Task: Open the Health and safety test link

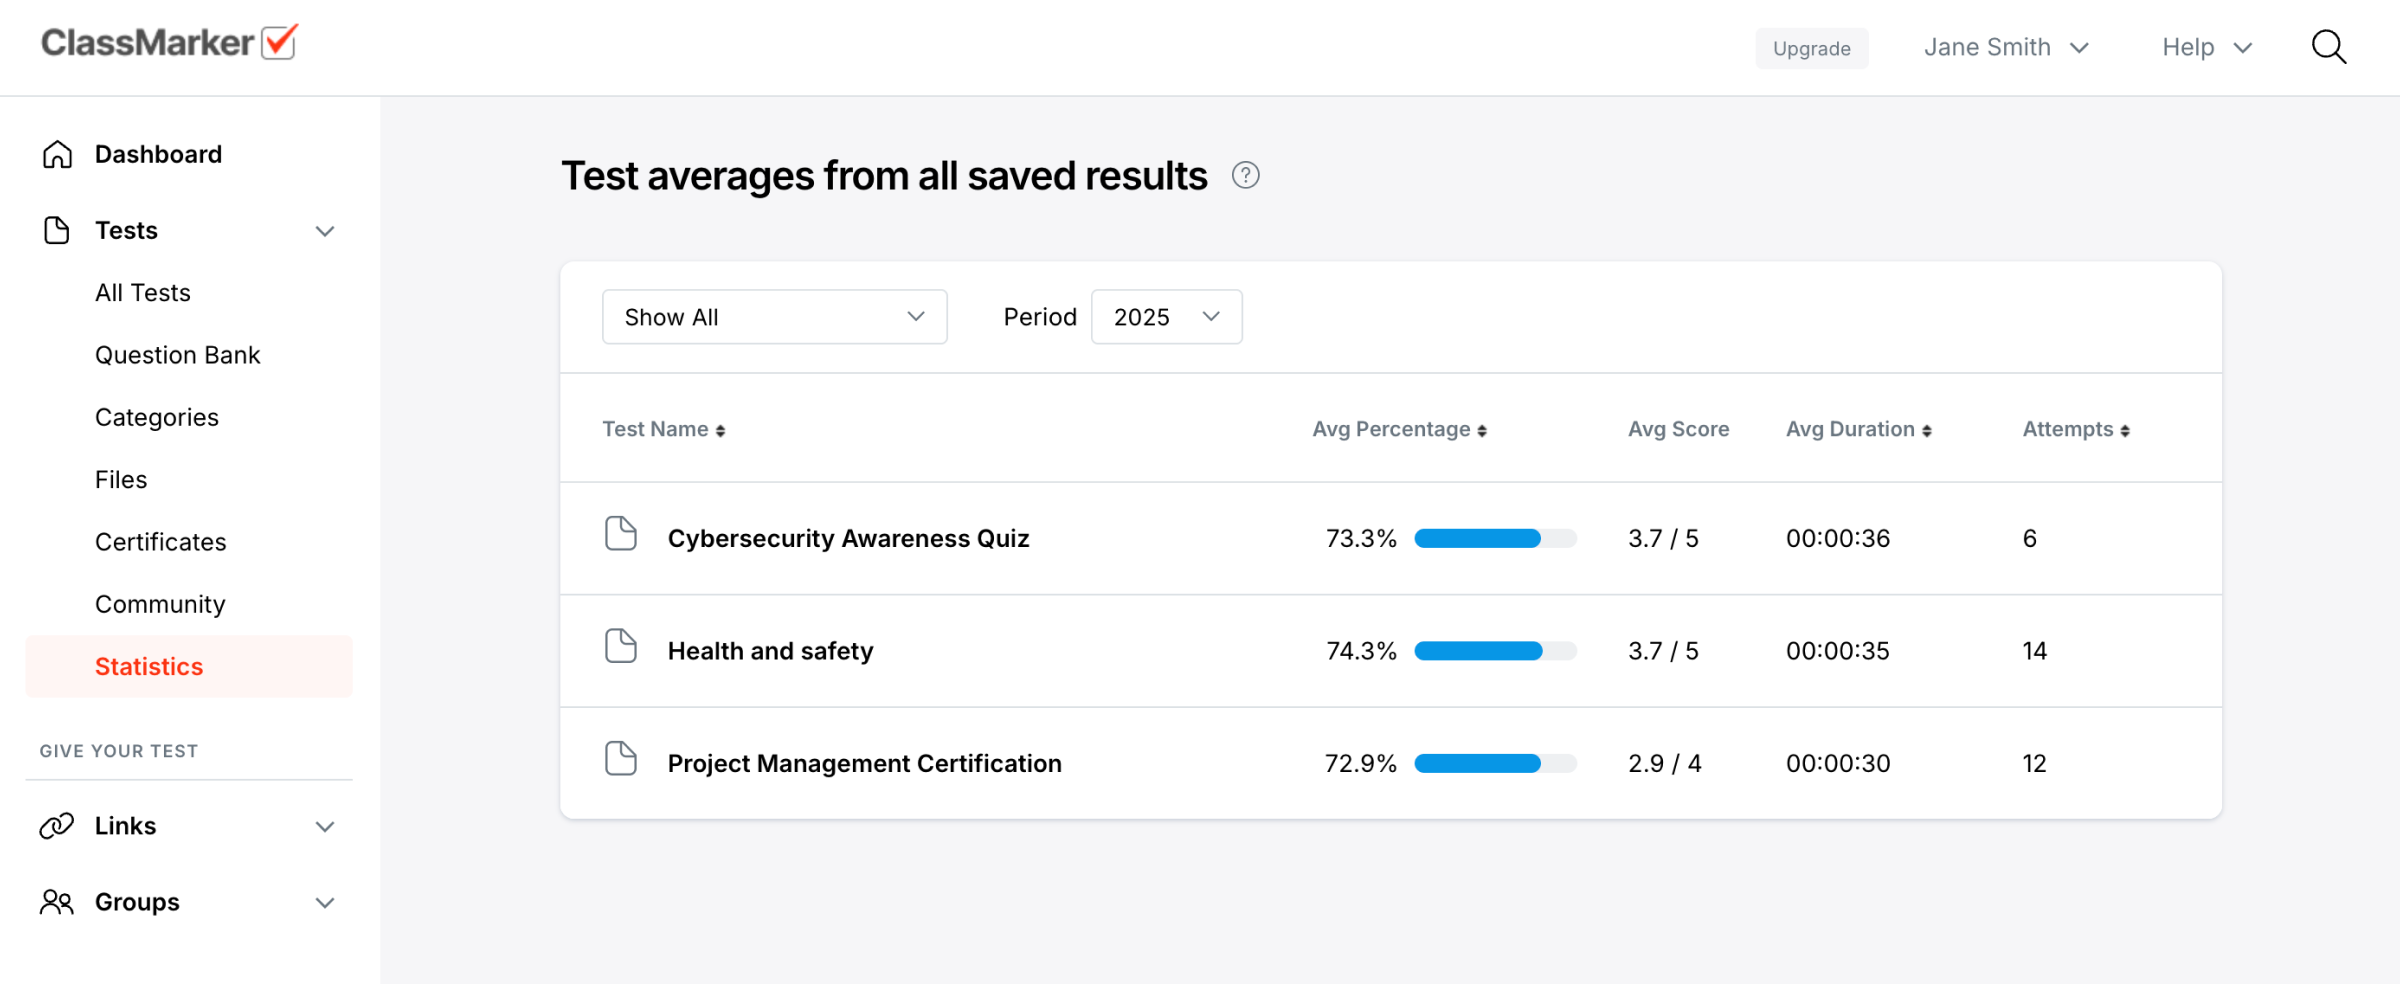Action: 770,651
